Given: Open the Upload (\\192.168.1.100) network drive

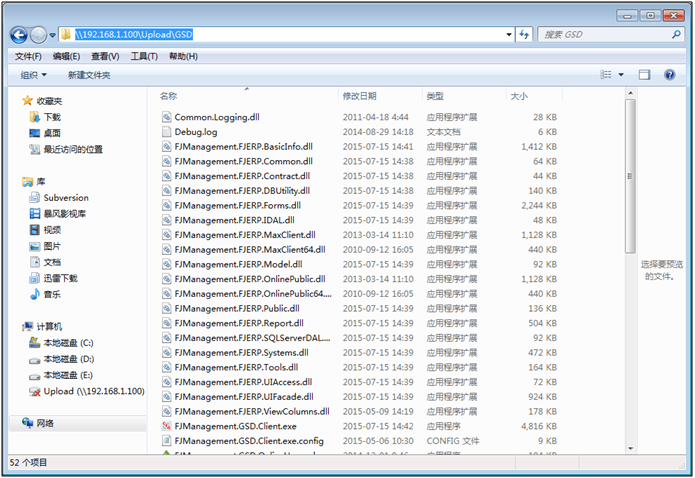Looking at the screenshot, I should click(x=94, y=392).
